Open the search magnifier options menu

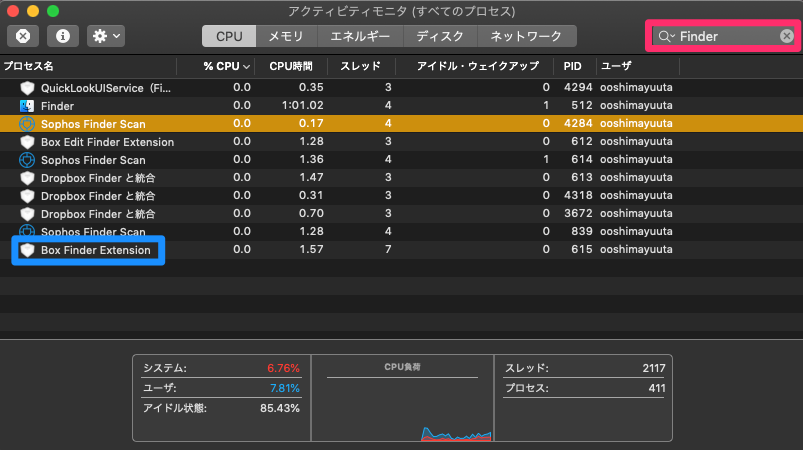point(666,36)
